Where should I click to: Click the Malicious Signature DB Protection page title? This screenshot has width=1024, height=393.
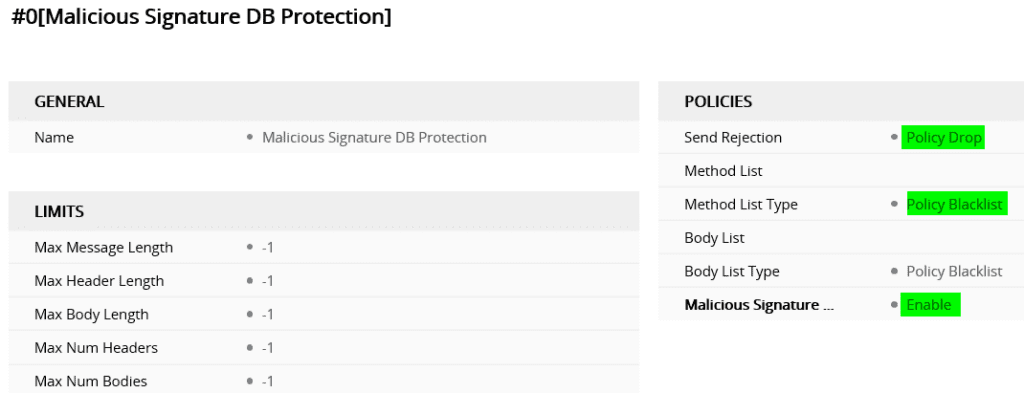pos(201,17)
